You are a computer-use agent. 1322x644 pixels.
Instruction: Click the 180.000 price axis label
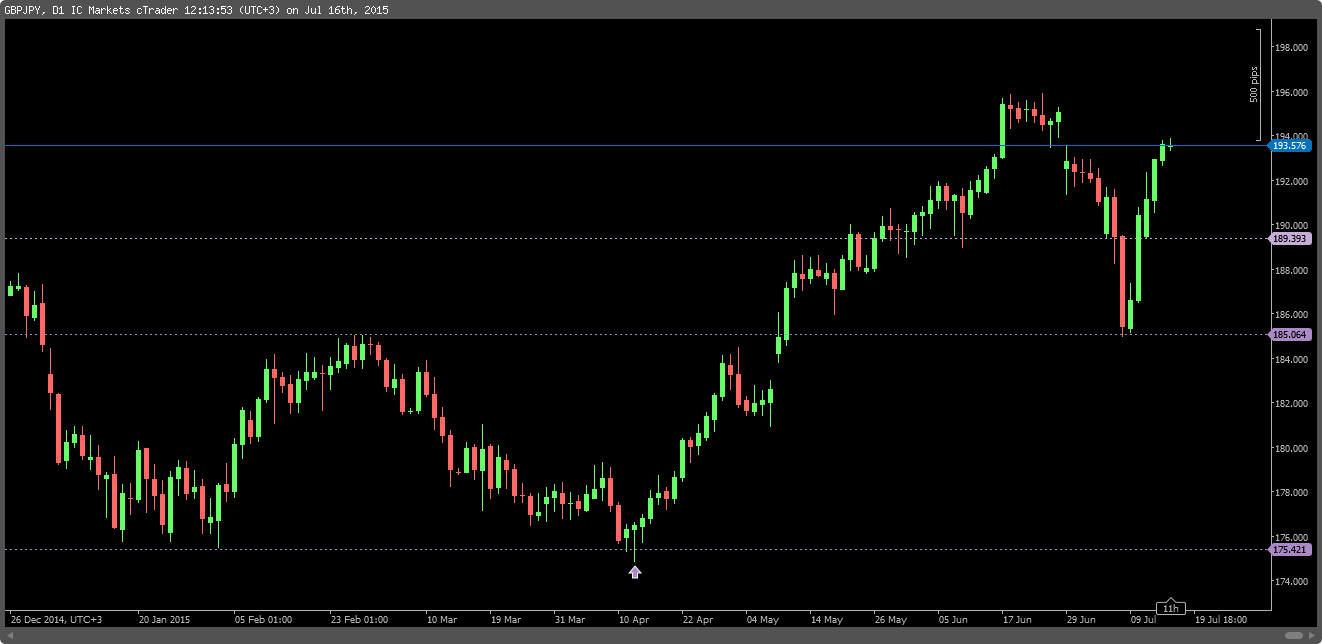[x=1290, y=448]
